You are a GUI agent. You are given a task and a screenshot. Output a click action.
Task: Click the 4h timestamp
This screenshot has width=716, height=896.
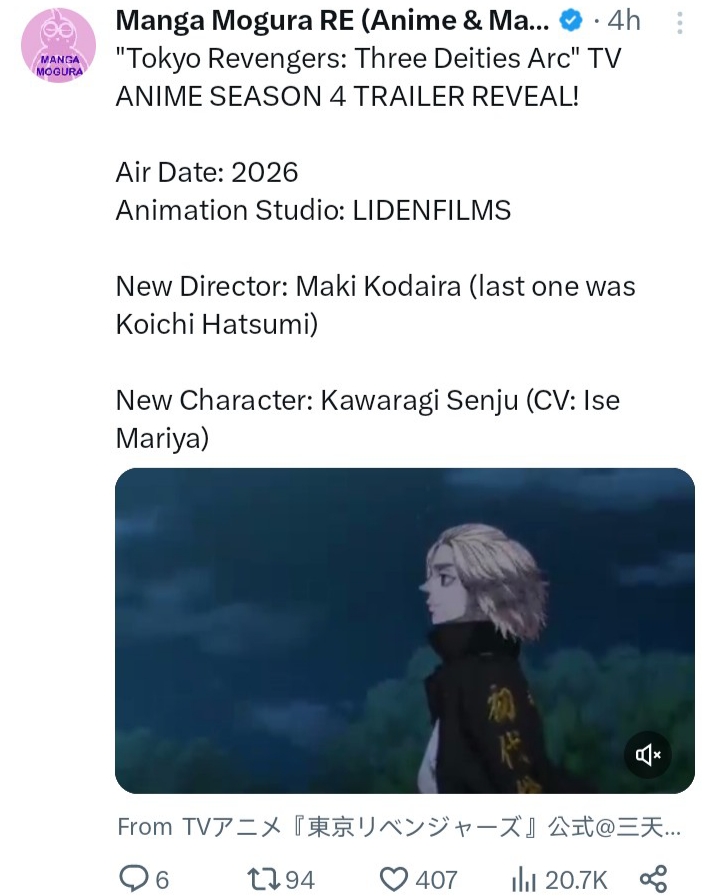tap(623, 21)
